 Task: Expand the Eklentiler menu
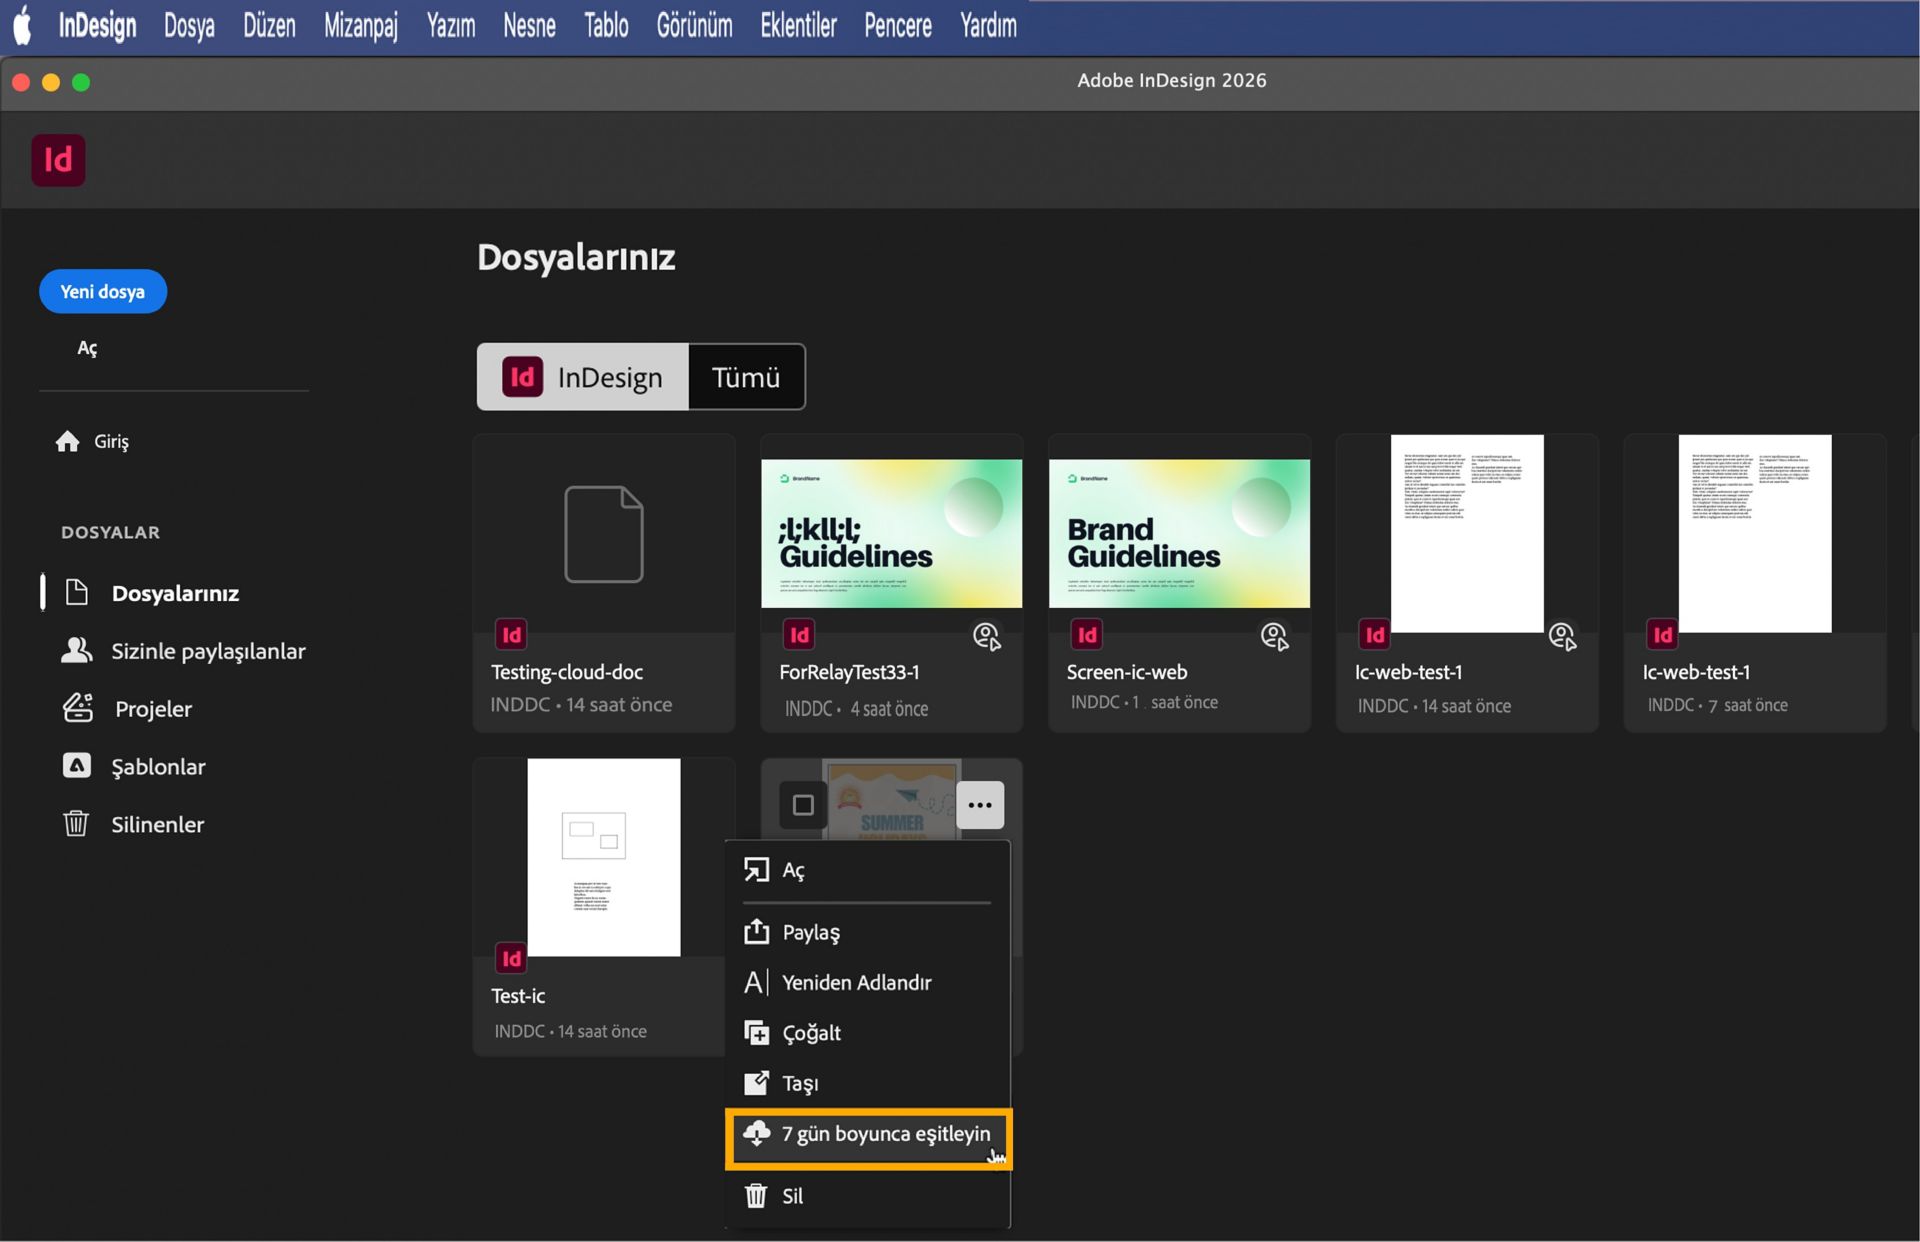[797, 26]
